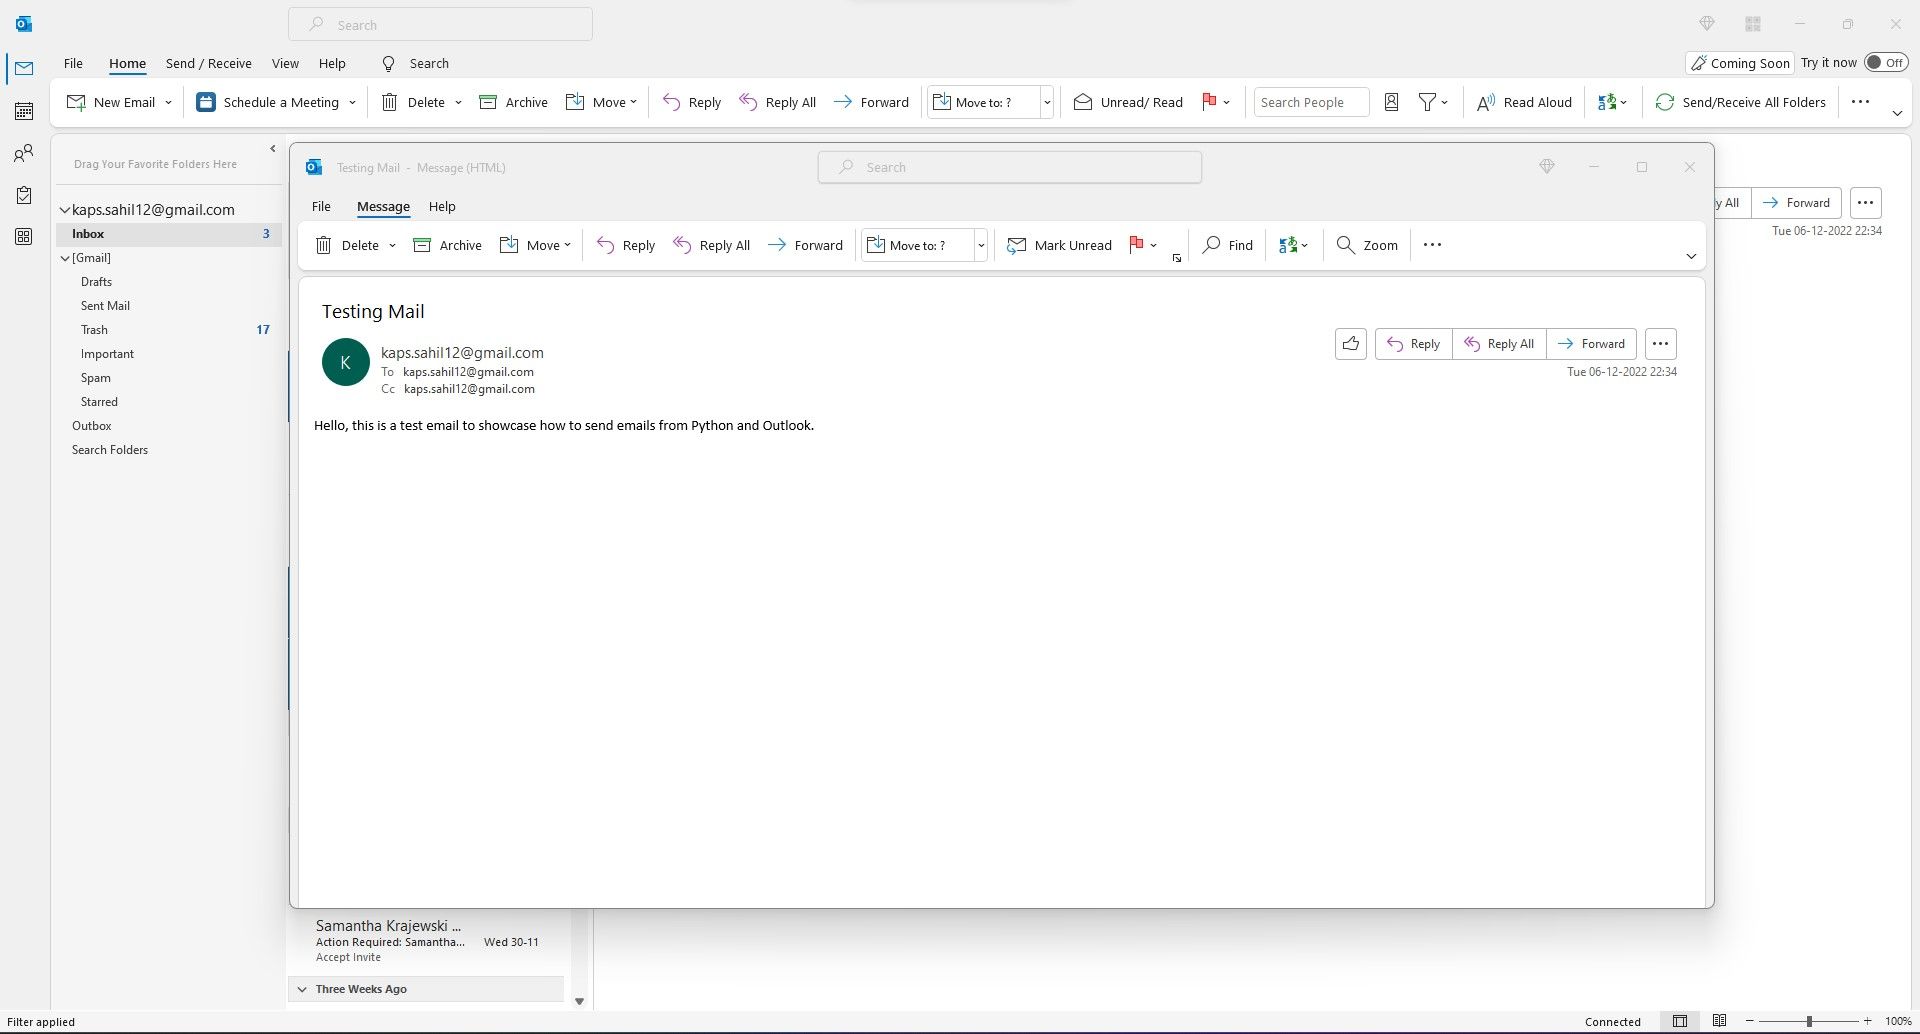Image resolution: width=1920 pixels, height=1034 pixels.
Task: Collapse the kaps.sahil12@gmail.com account folder tree
Action: [x=64, y=209]
